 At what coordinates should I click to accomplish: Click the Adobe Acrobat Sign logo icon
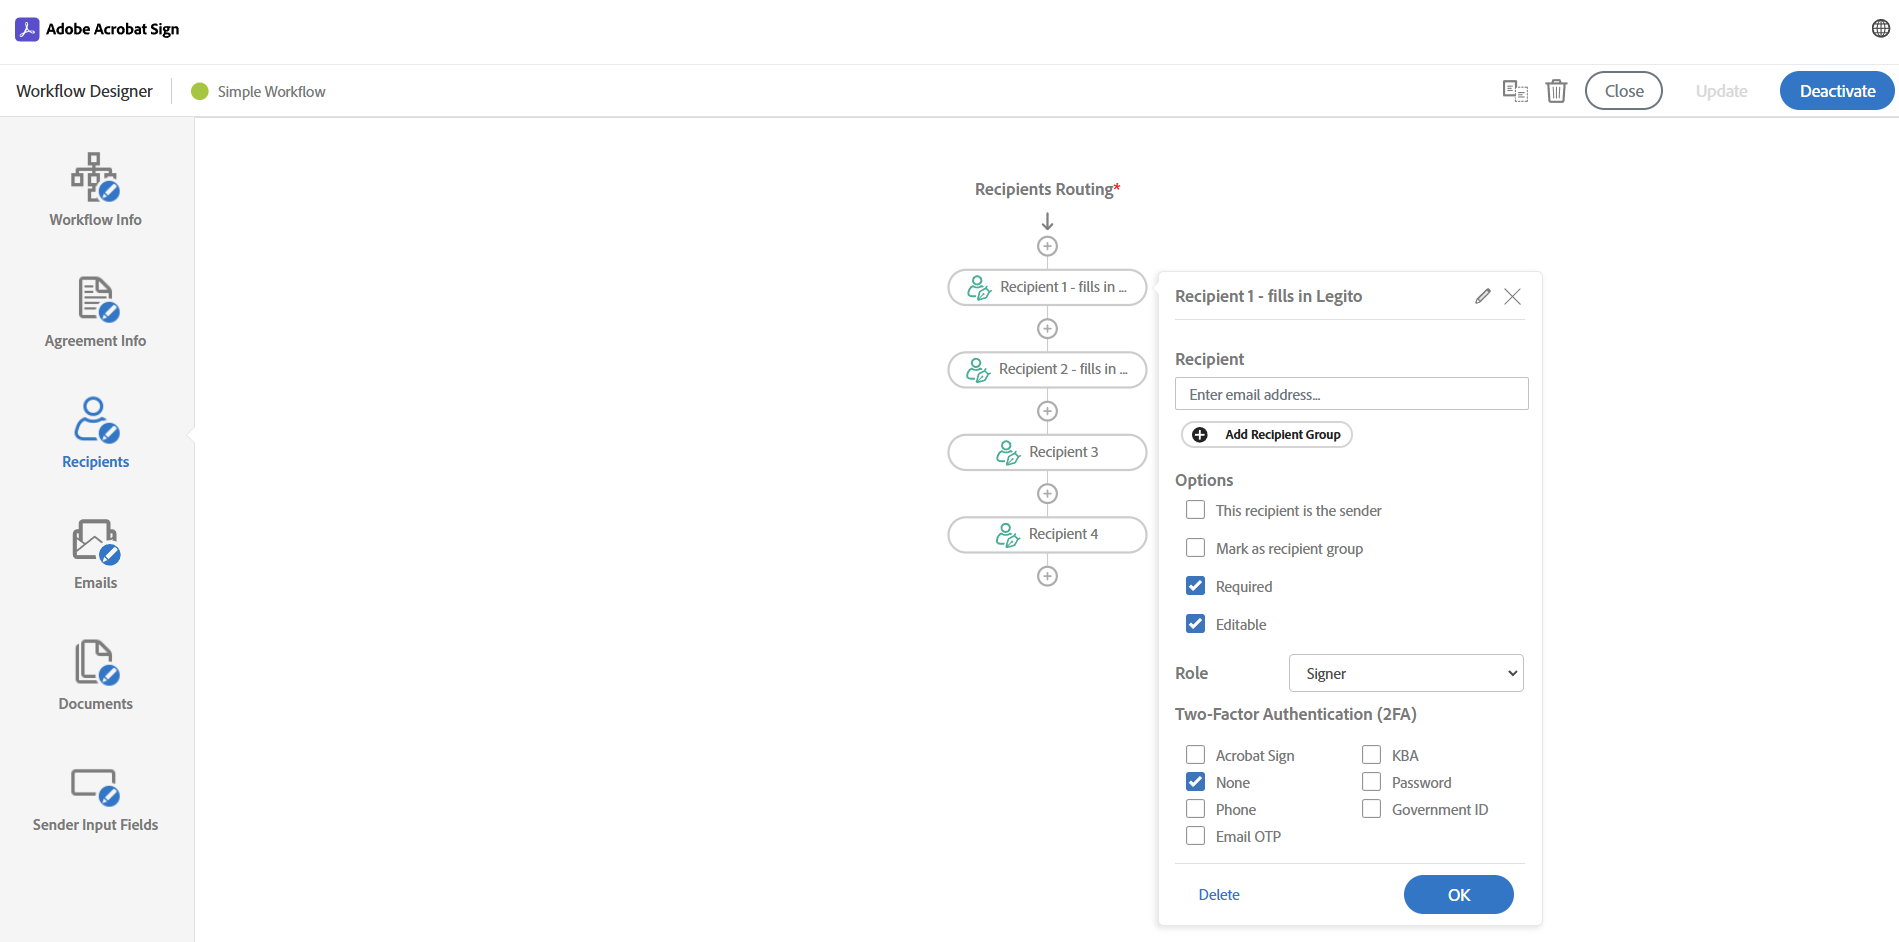(x=27, y=29)
